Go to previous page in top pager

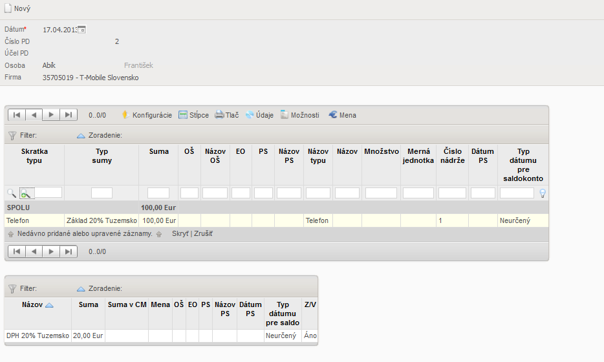point(34,115)
